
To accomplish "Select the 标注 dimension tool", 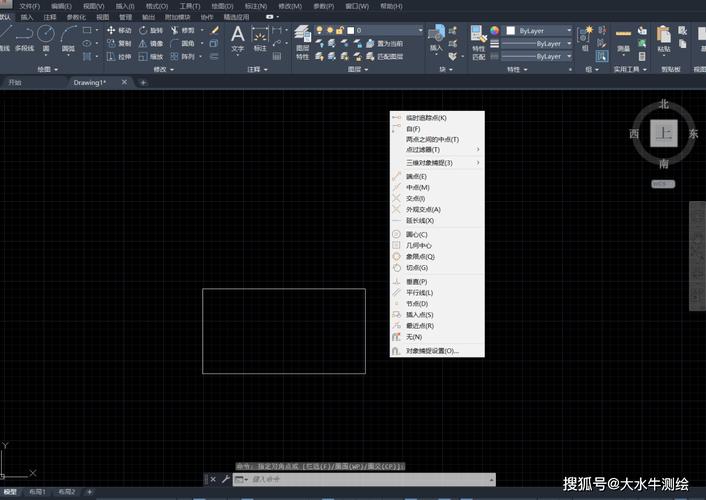I will [x=260, y=39].
